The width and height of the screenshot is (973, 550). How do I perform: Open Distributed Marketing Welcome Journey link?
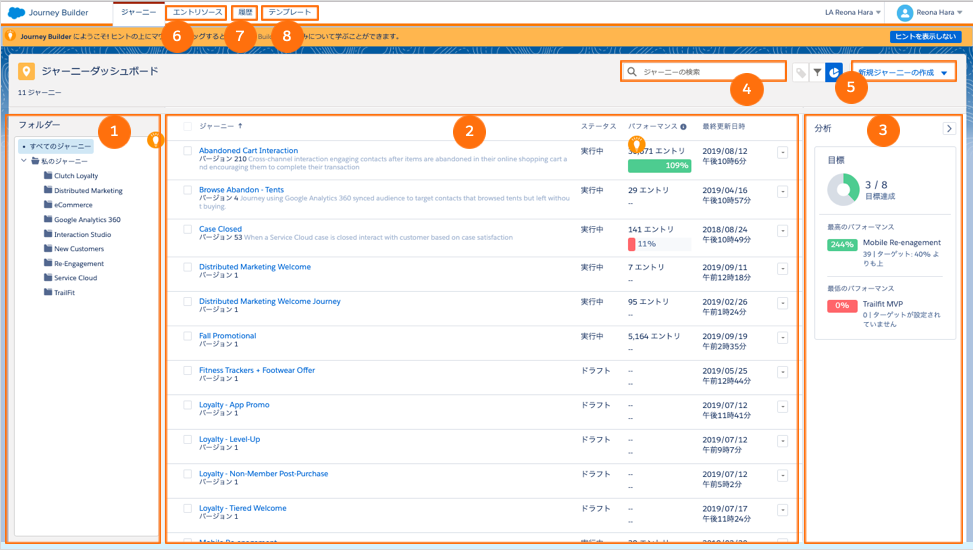coord(269,301)
